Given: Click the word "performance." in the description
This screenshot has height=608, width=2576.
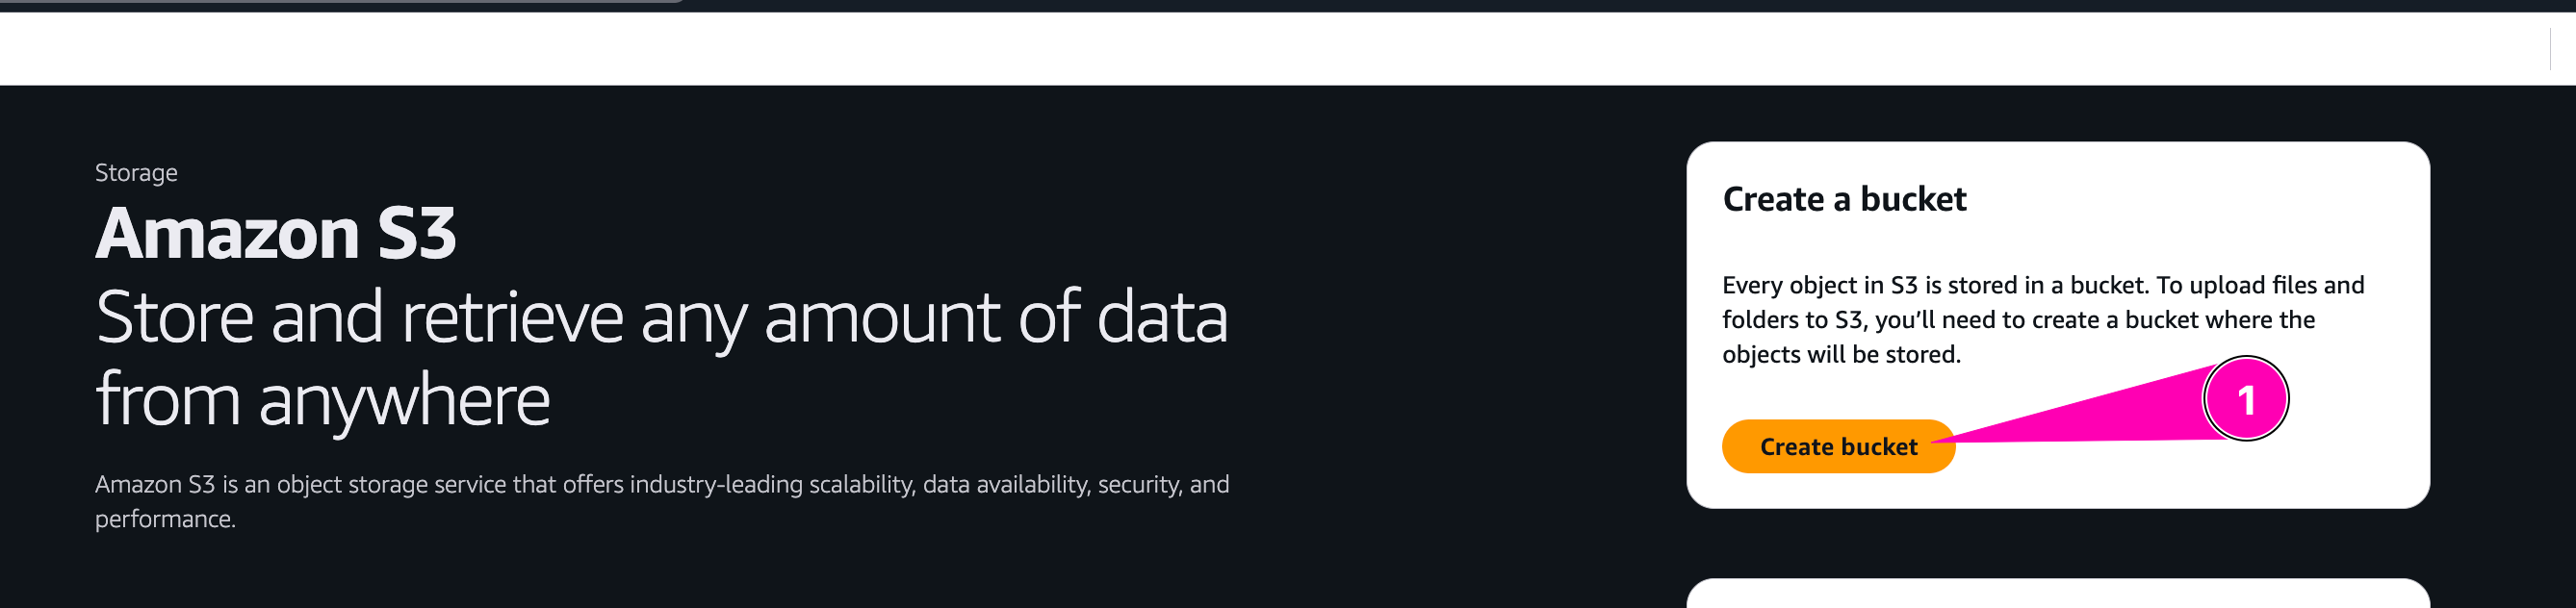Looking at the screenshot, I should click(165, 519).
